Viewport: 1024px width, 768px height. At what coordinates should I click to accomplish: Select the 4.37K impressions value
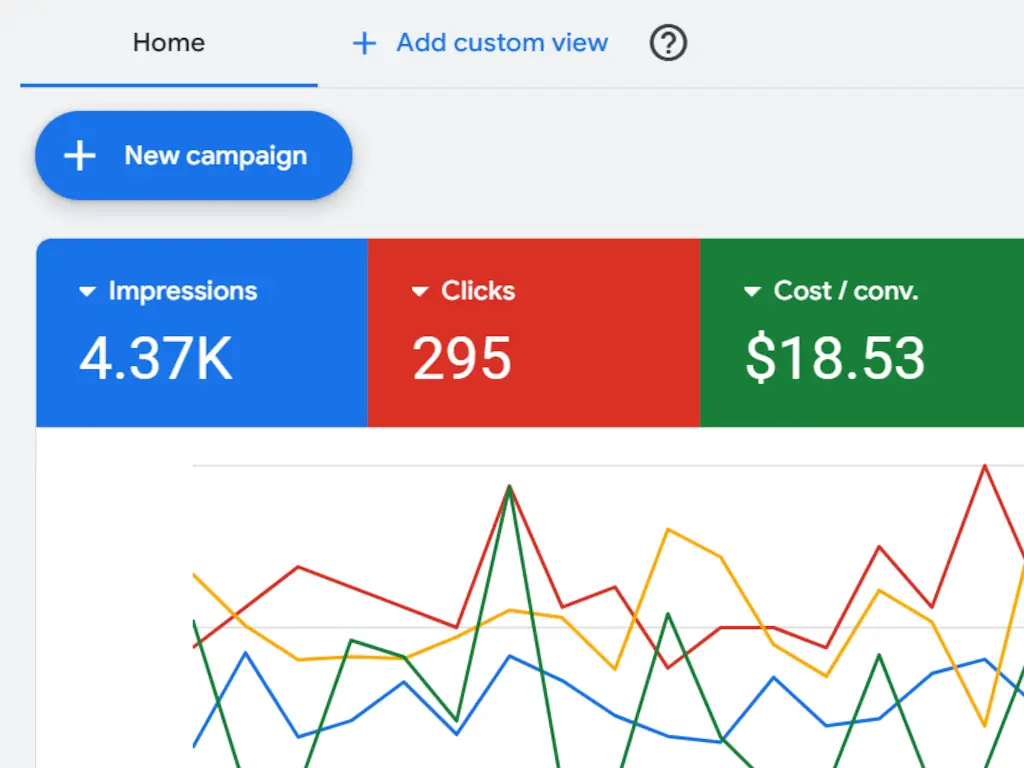point(155,358)
